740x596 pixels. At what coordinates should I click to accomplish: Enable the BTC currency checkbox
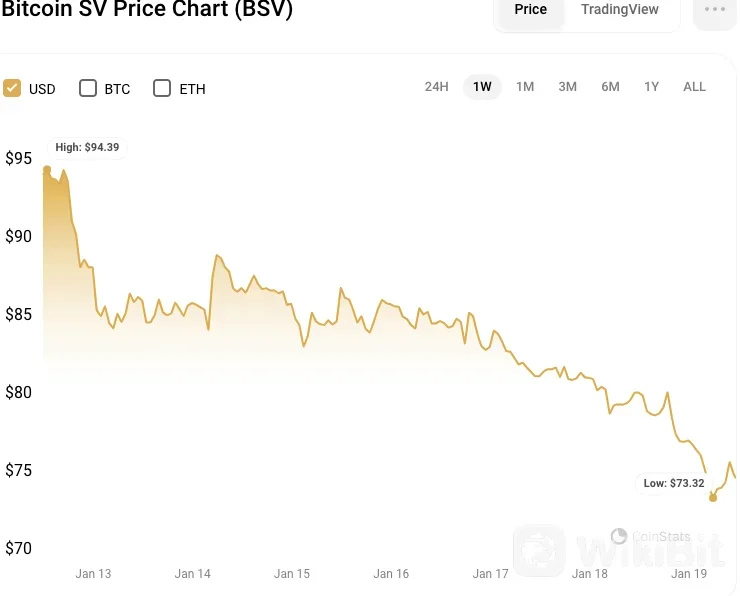click(x=88, y=88)
